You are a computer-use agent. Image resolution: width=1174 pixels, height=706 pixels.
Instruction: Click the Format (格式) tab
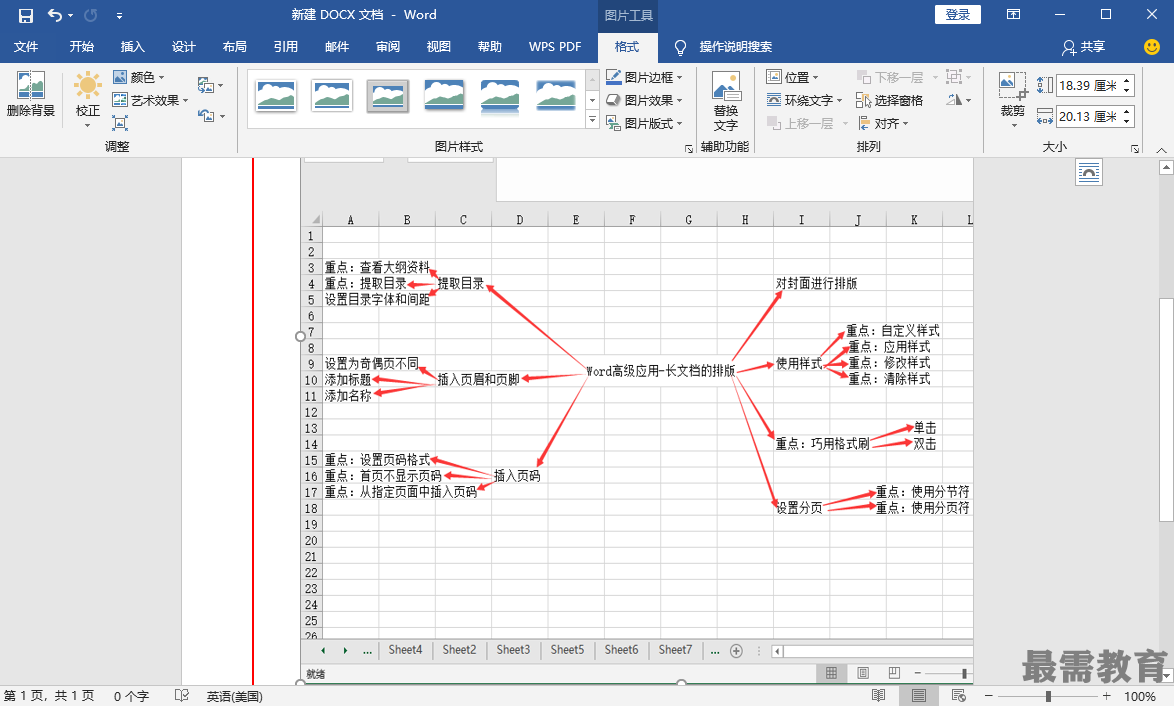627,46
